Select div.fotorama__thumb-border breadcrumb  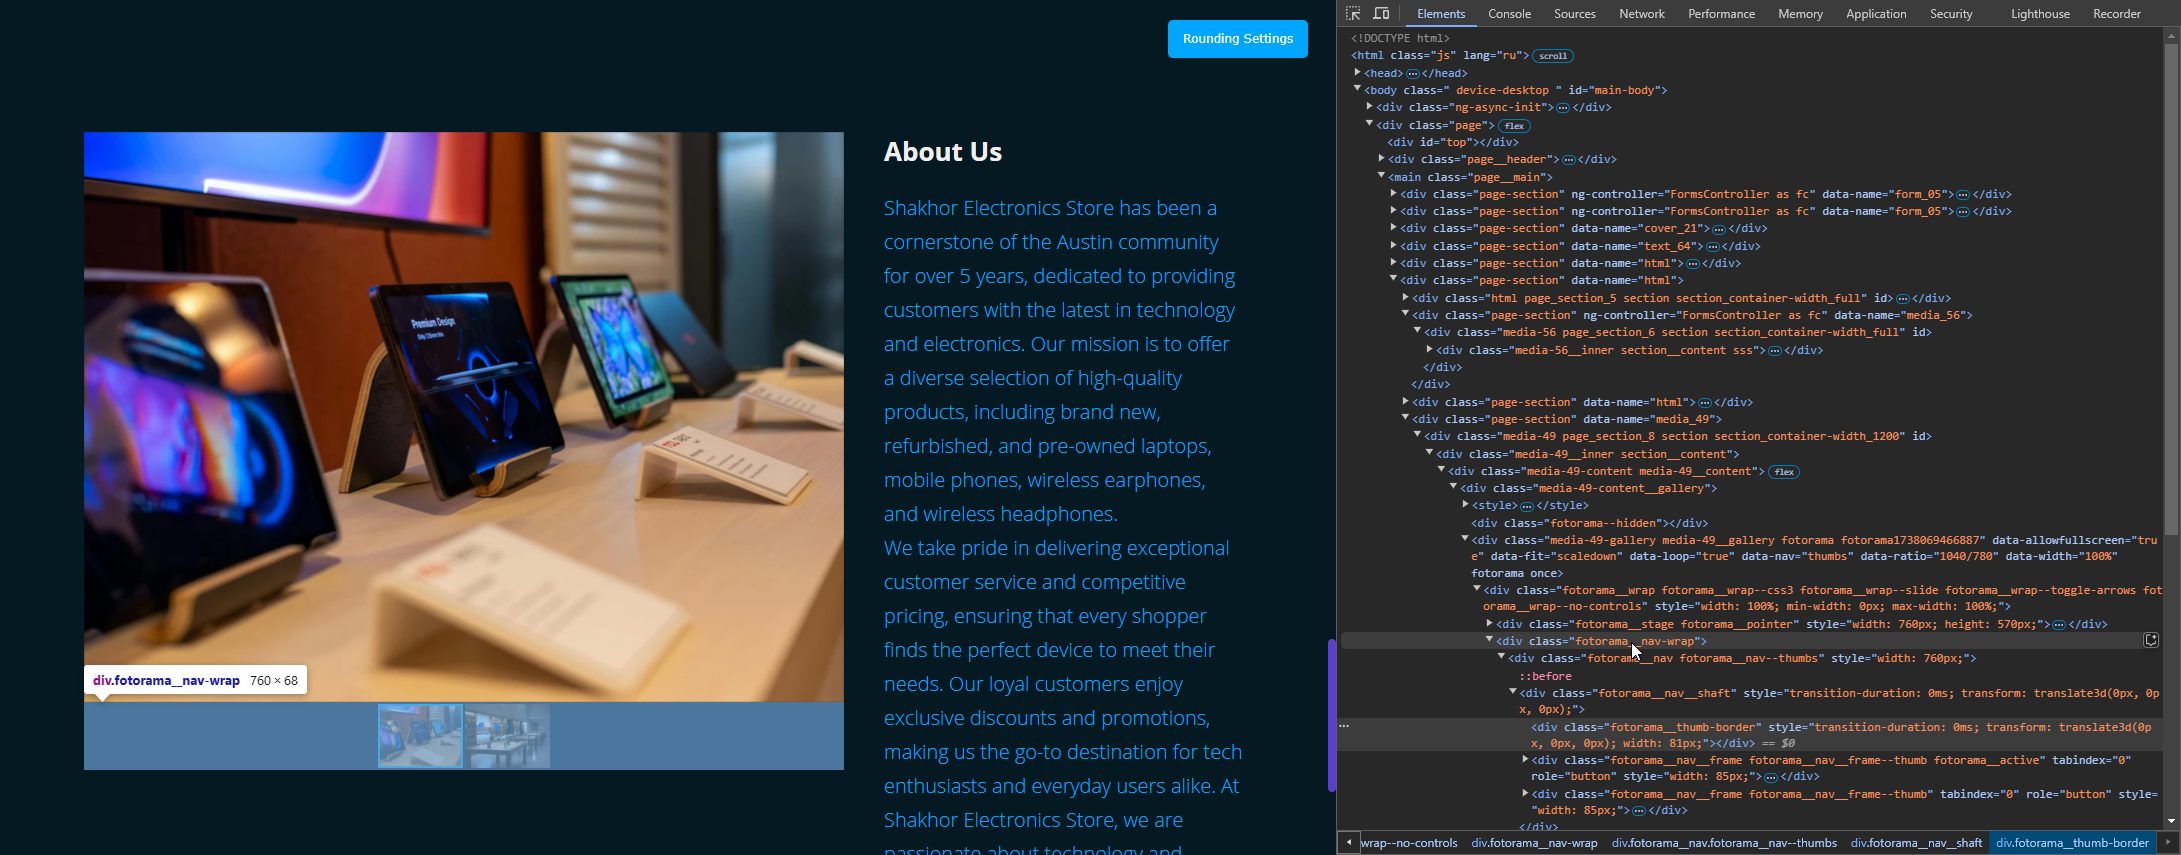click(x=2072, y=843)
